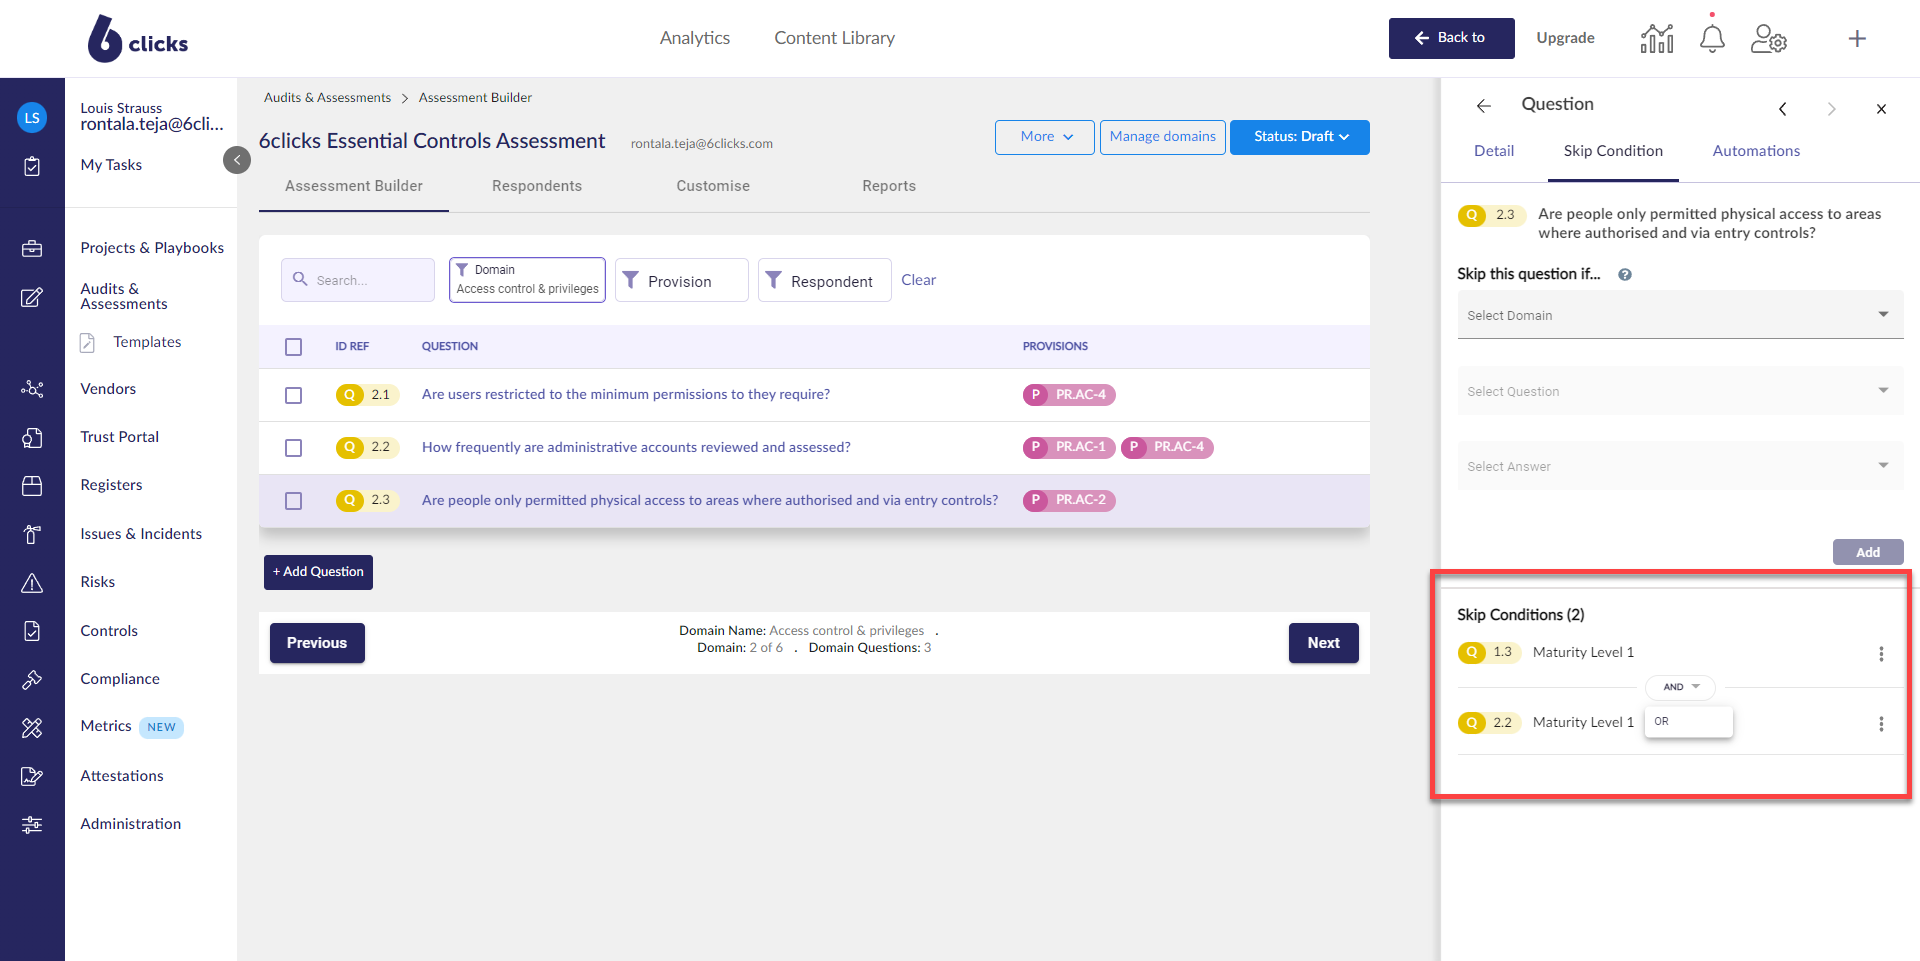Click the Compliance gavel icon
Screen dimensions: 1920x961
[x=32, y=680]
